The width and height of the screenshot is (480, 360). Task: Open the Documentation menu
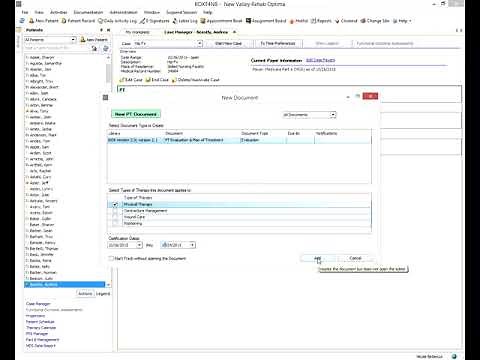point(88,12)
